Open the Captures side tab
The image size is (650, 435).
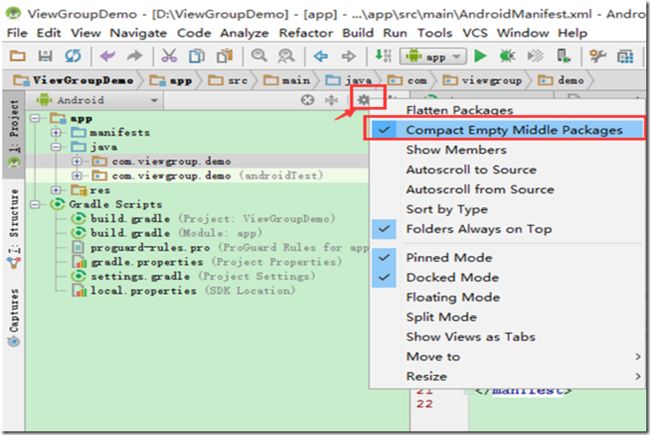tap(14, 317)
